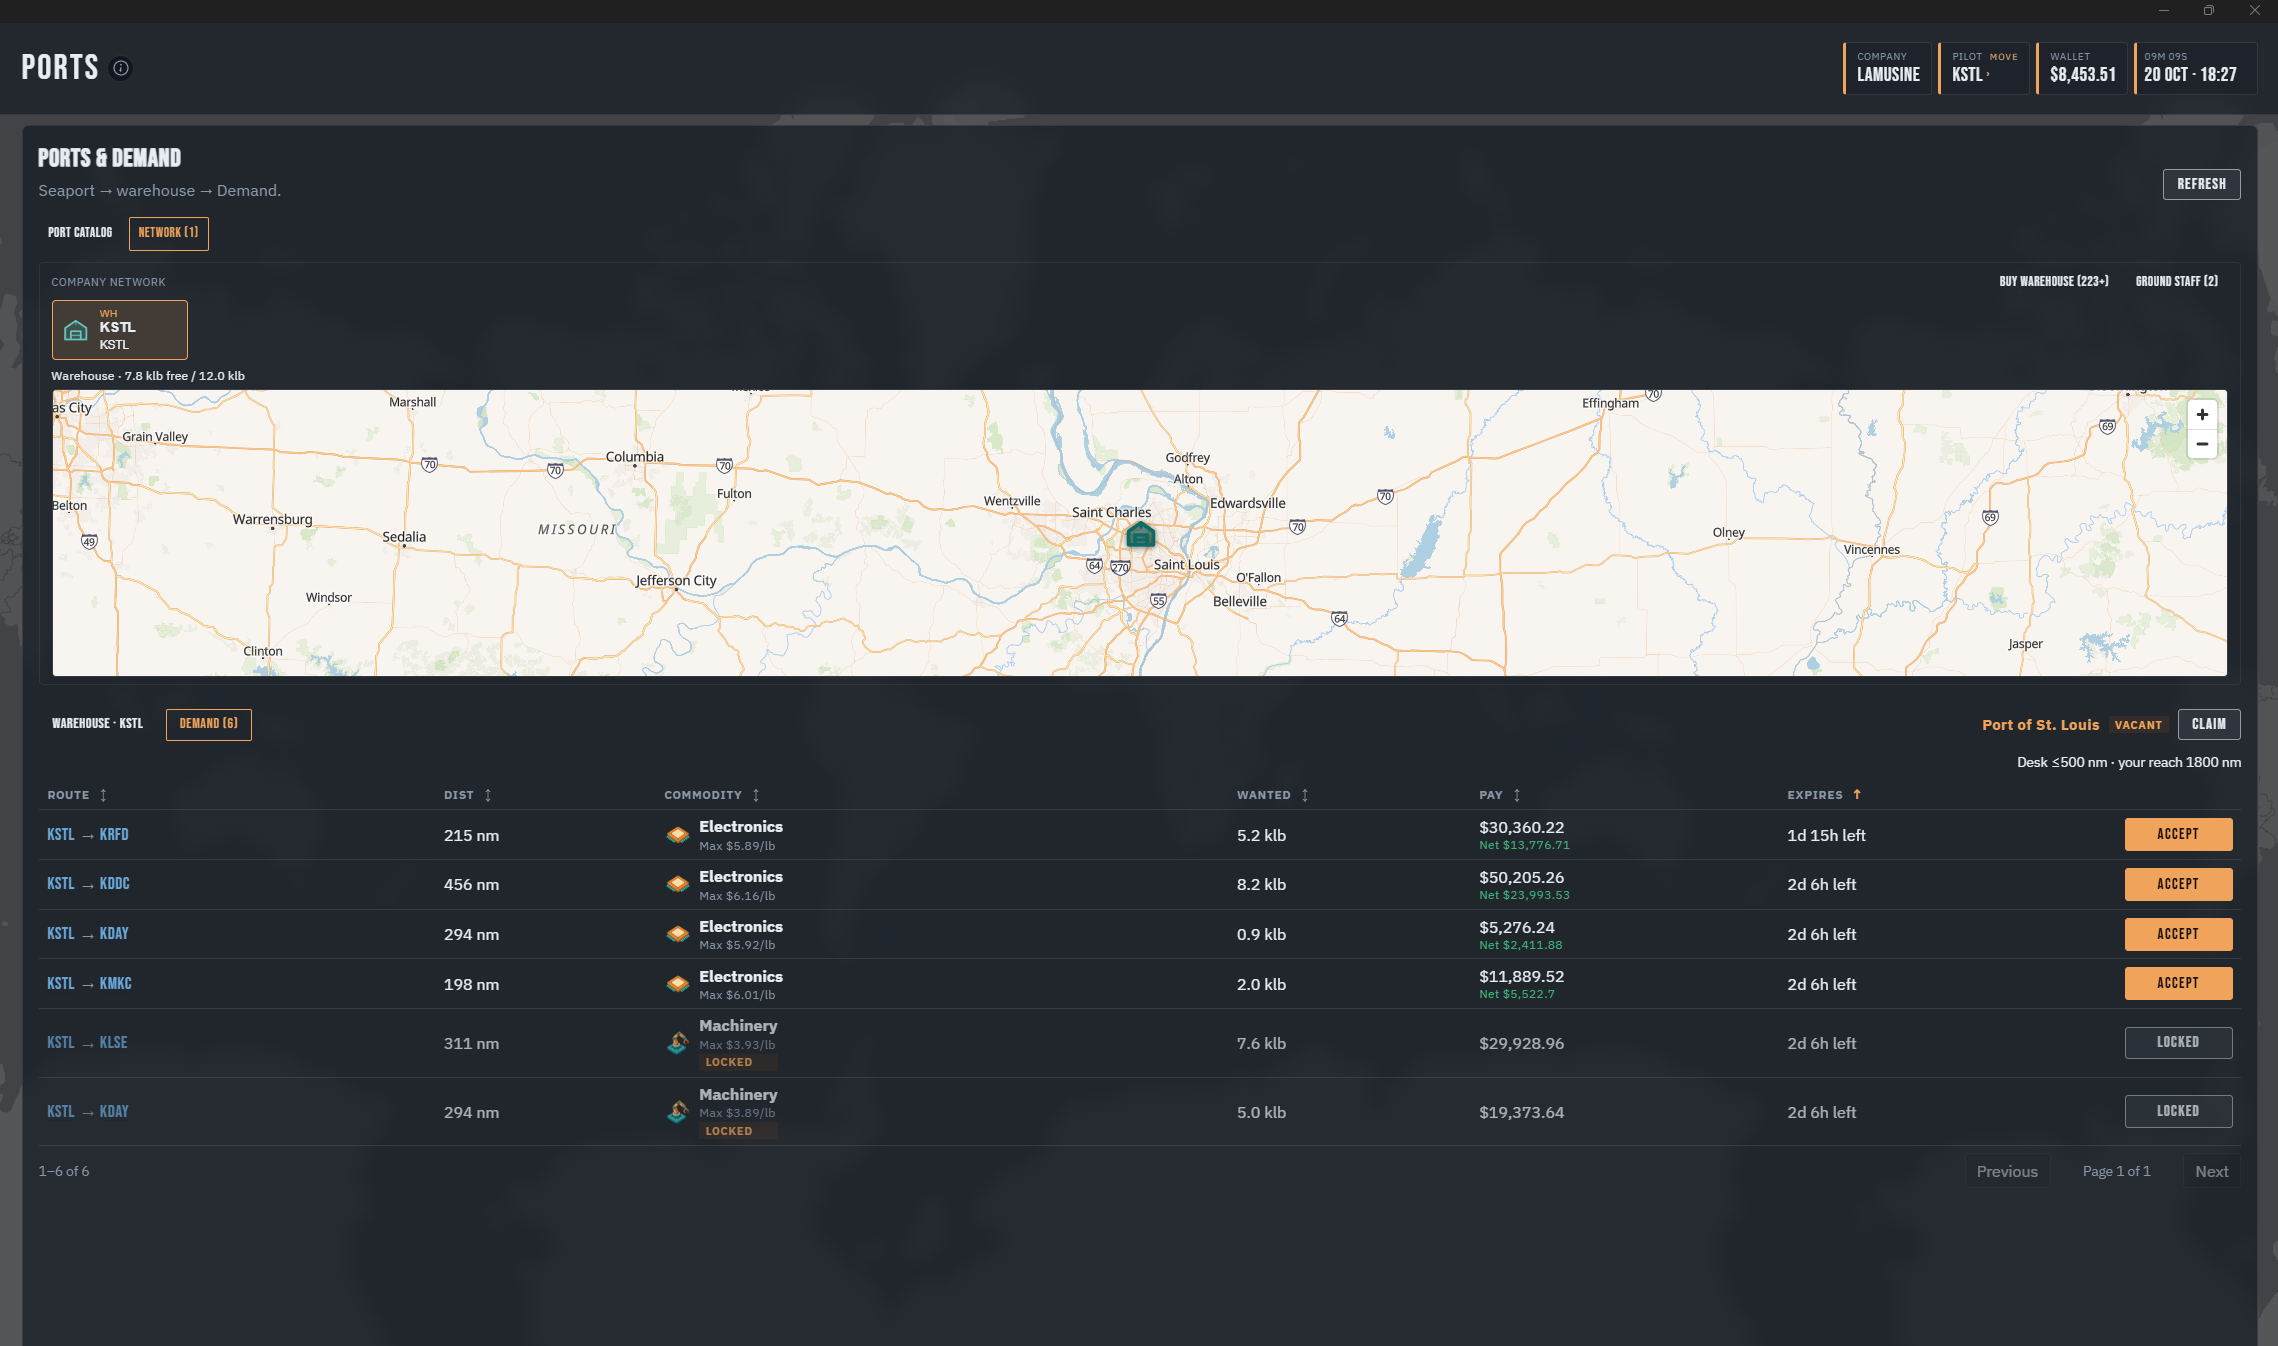Select the Network (1) tab
Screen dimensions: 2278x1346
coord(168,233)
